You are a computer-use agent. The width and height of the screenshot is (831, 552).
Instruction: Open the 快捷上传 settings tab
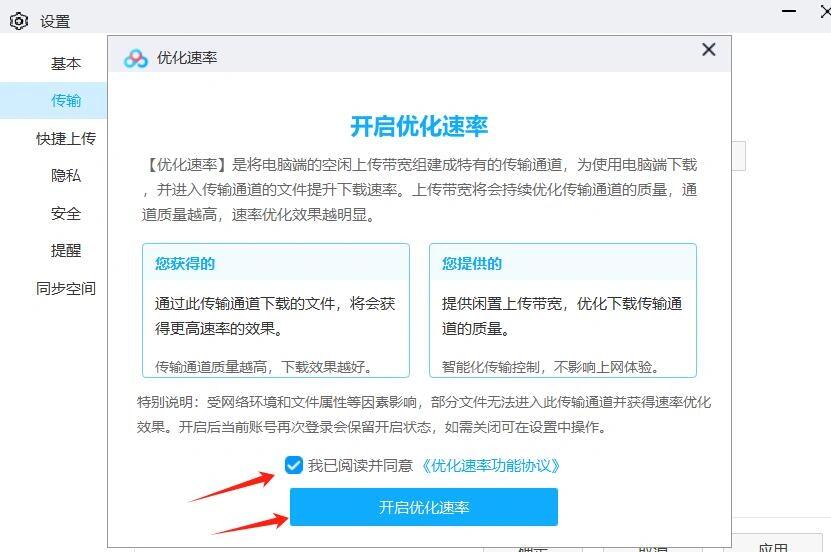66,138
